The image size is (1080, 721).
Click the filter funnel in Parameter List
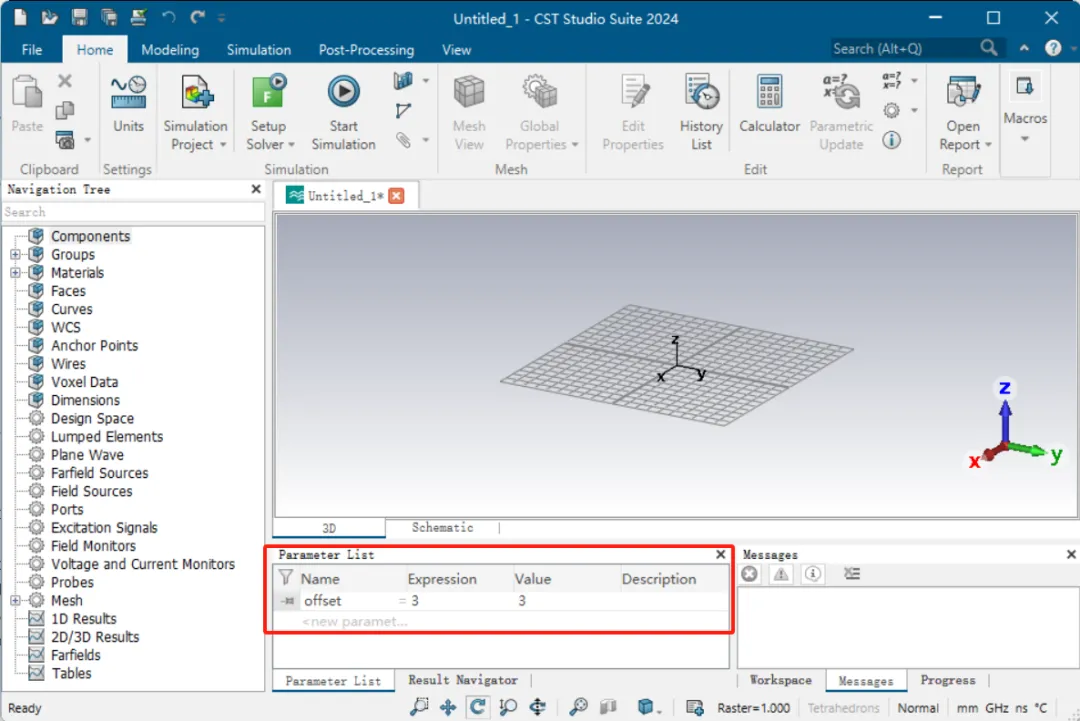point(286,578)
